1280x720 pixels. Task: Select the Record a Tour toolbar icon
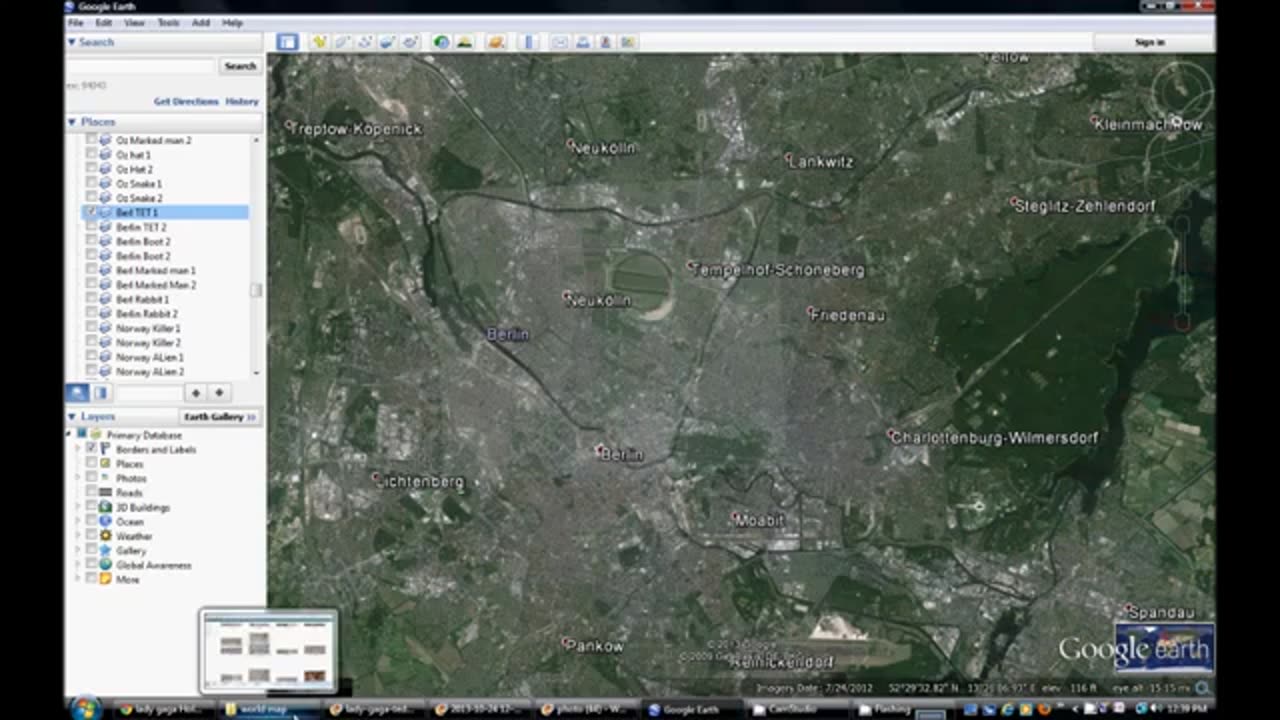tap(409, 42)
